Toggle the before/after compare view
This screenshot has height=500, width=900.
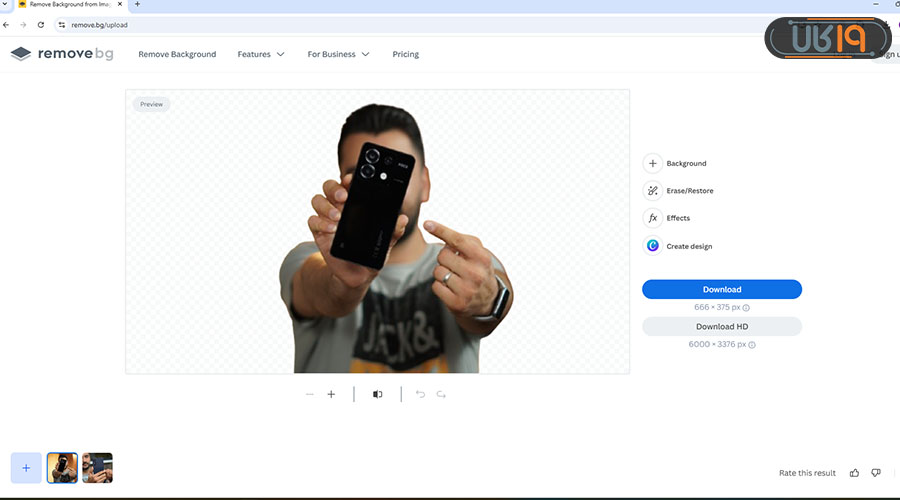point(377,394)
